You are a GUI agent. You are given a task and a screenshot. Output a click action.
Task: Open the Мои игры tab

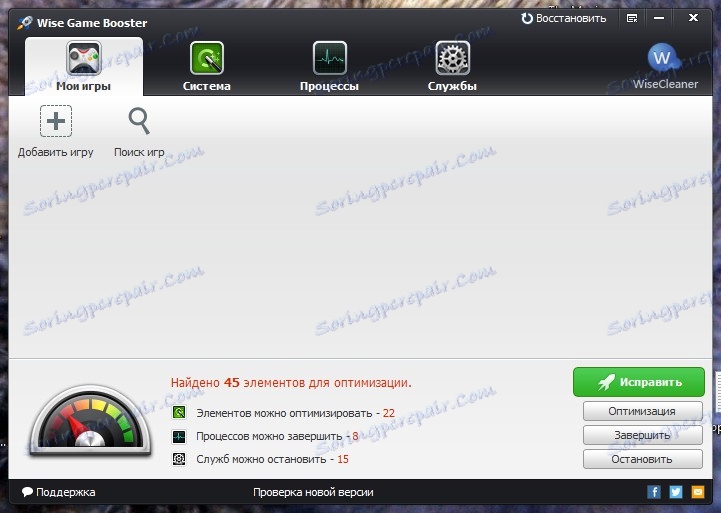84,66
